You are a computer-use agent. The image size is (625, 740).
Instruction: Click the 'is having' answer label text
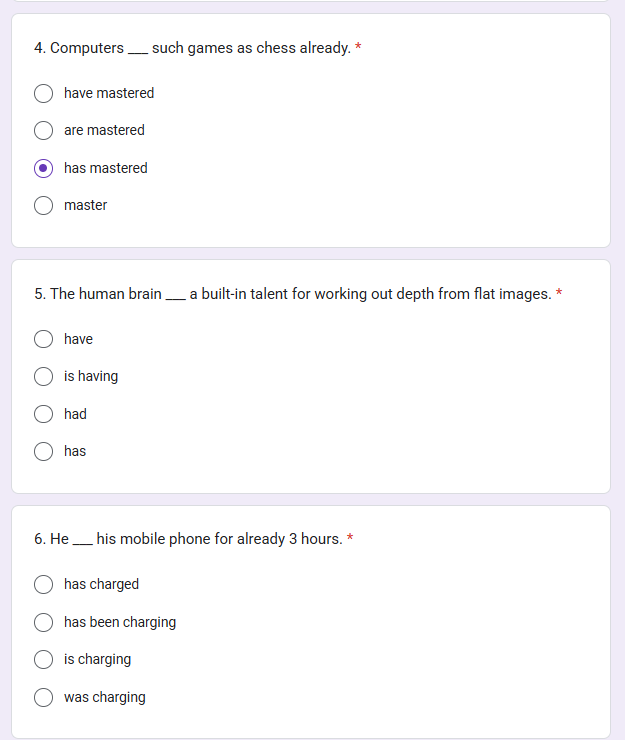pyautogui.click(x=91, y=376)
